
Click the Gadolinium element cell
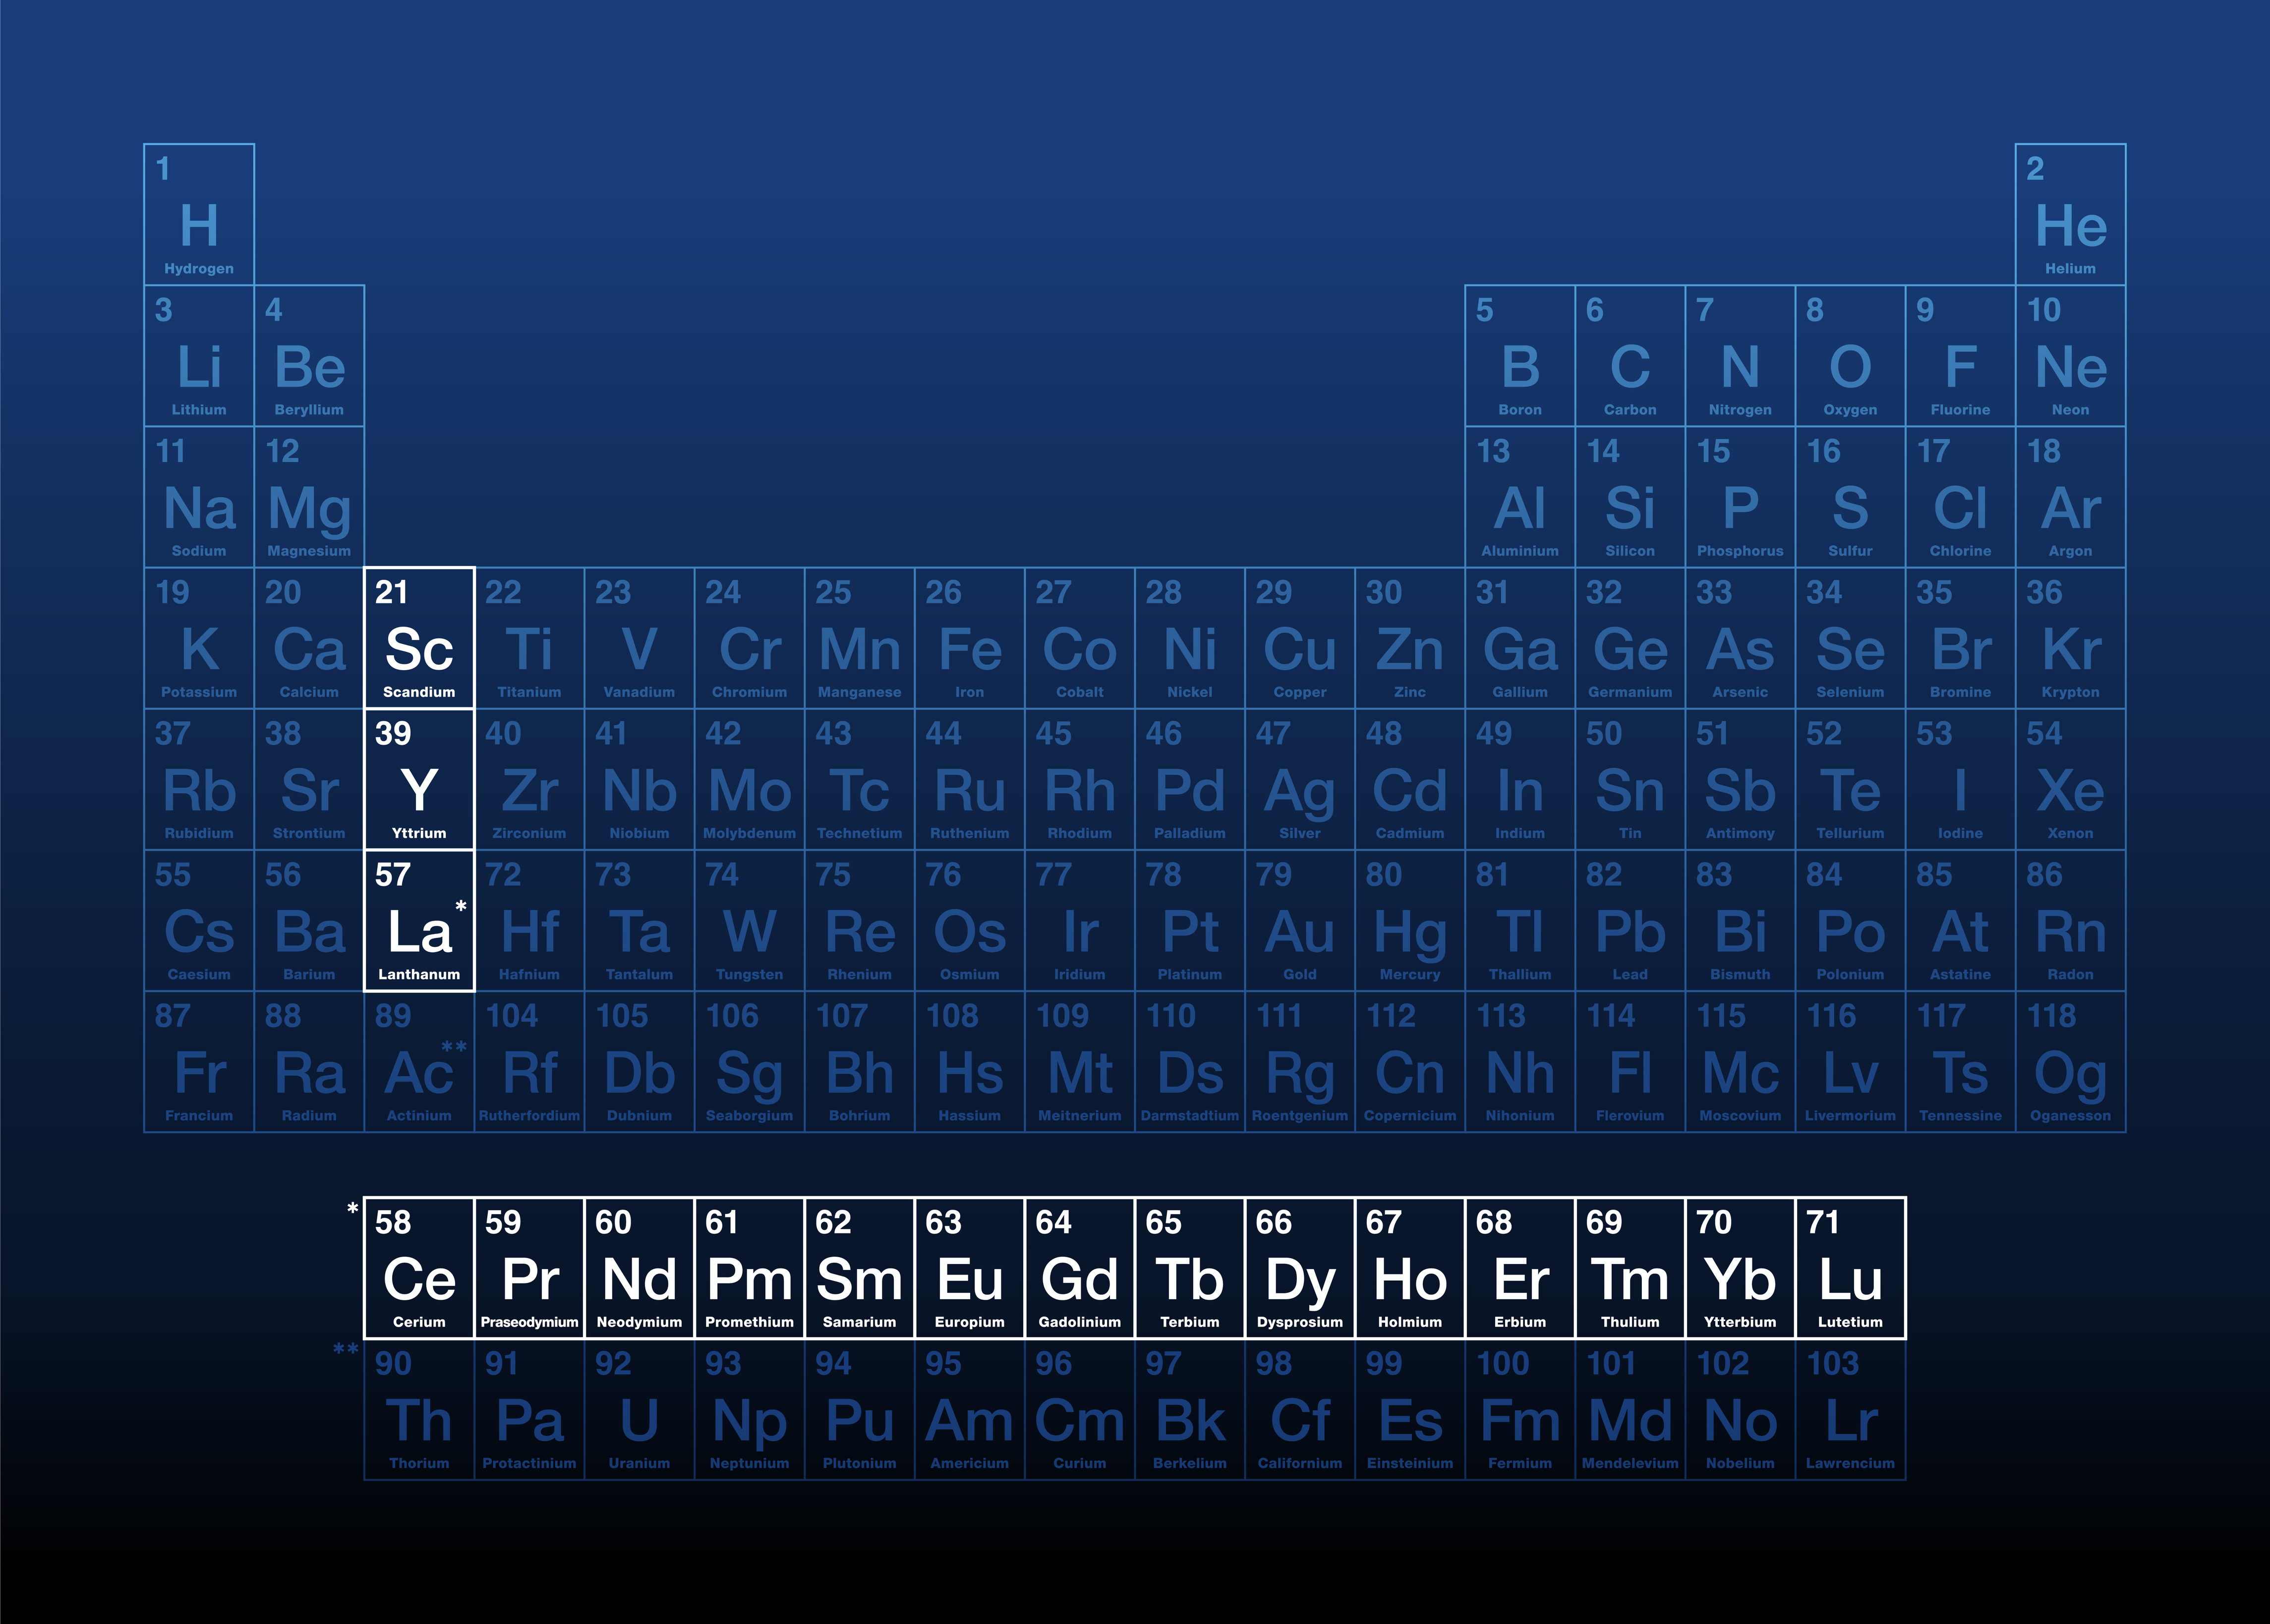pos(1079,1268)
